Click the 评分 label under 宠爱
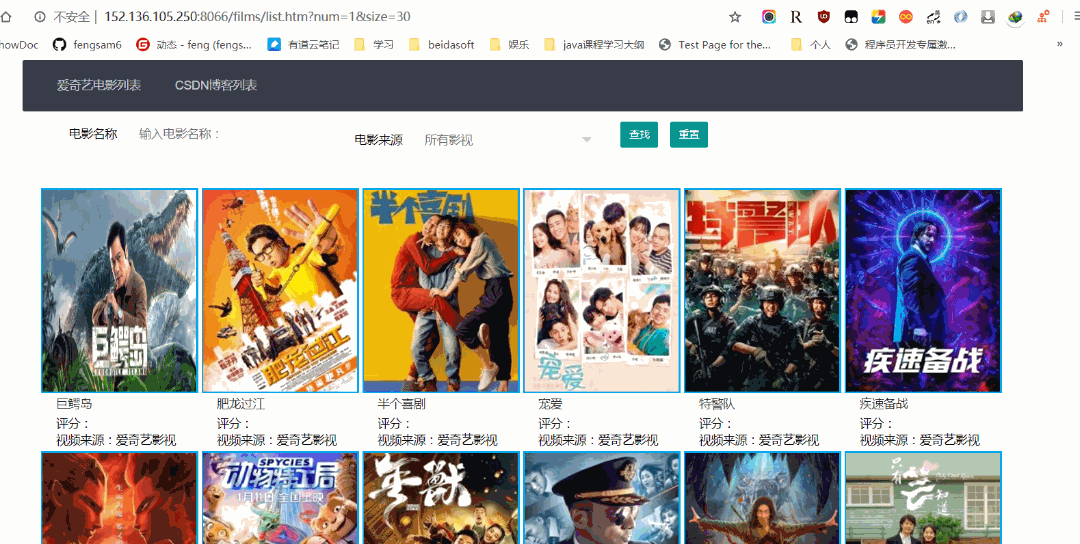The height and width of the screenshot is (544, 1080). coord(554,423)
